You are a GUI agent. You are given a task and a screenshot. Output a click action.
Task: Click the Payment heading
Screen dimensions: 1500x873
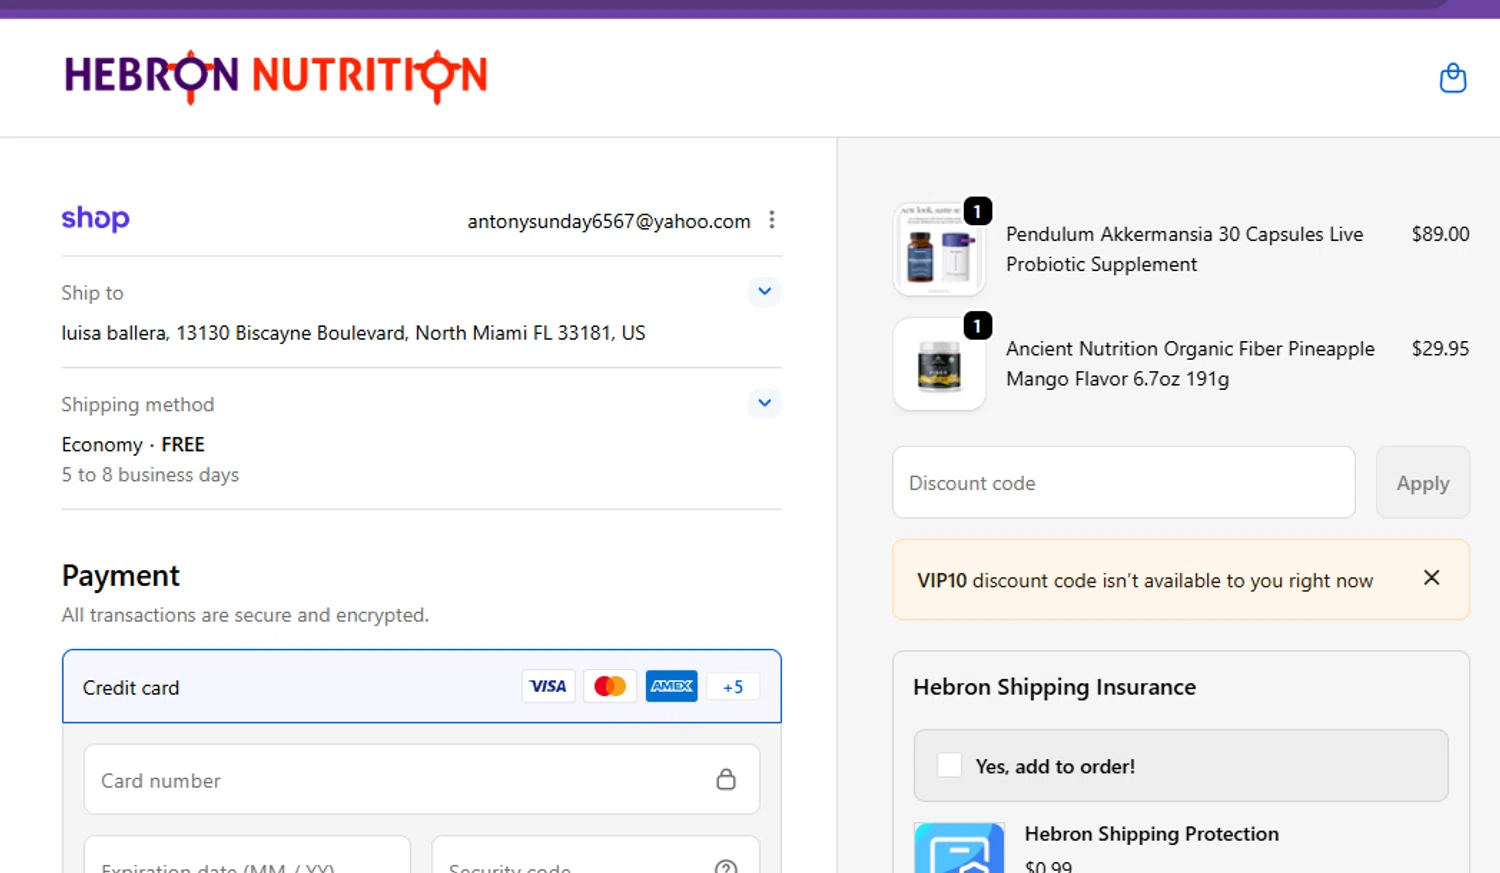coord(121,576)
